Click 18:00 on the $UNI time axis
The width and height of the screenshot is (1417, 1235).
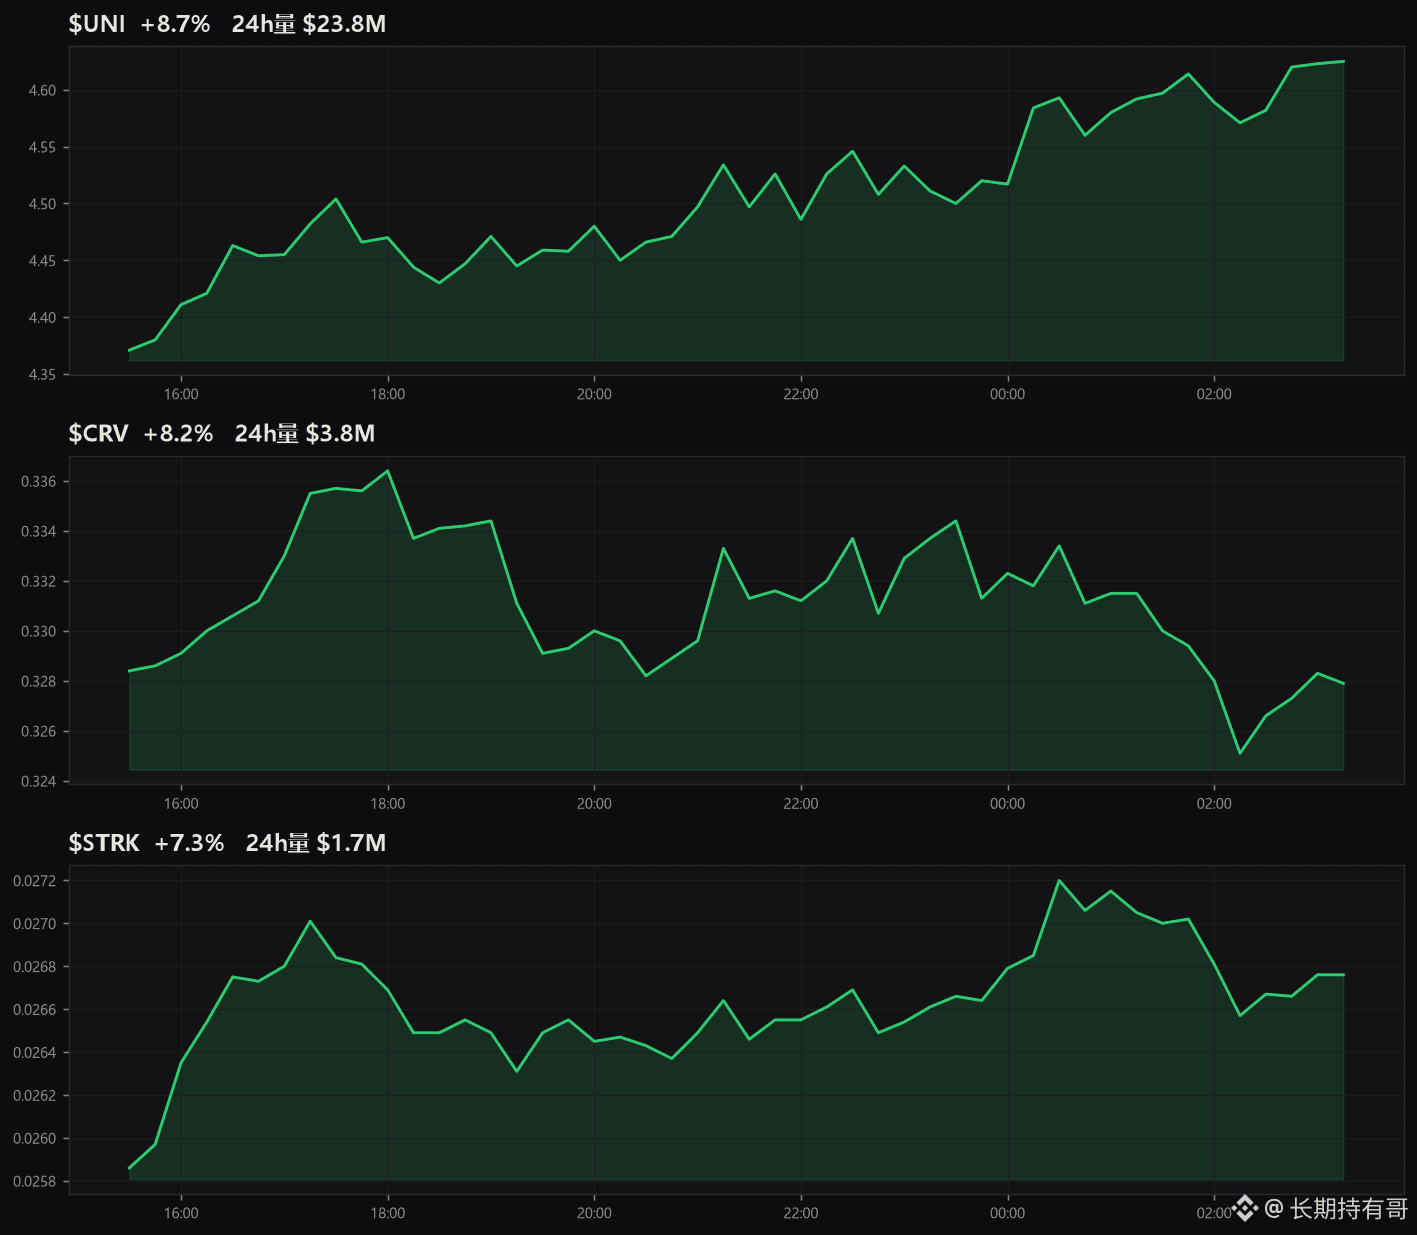(x=388, y=394)
